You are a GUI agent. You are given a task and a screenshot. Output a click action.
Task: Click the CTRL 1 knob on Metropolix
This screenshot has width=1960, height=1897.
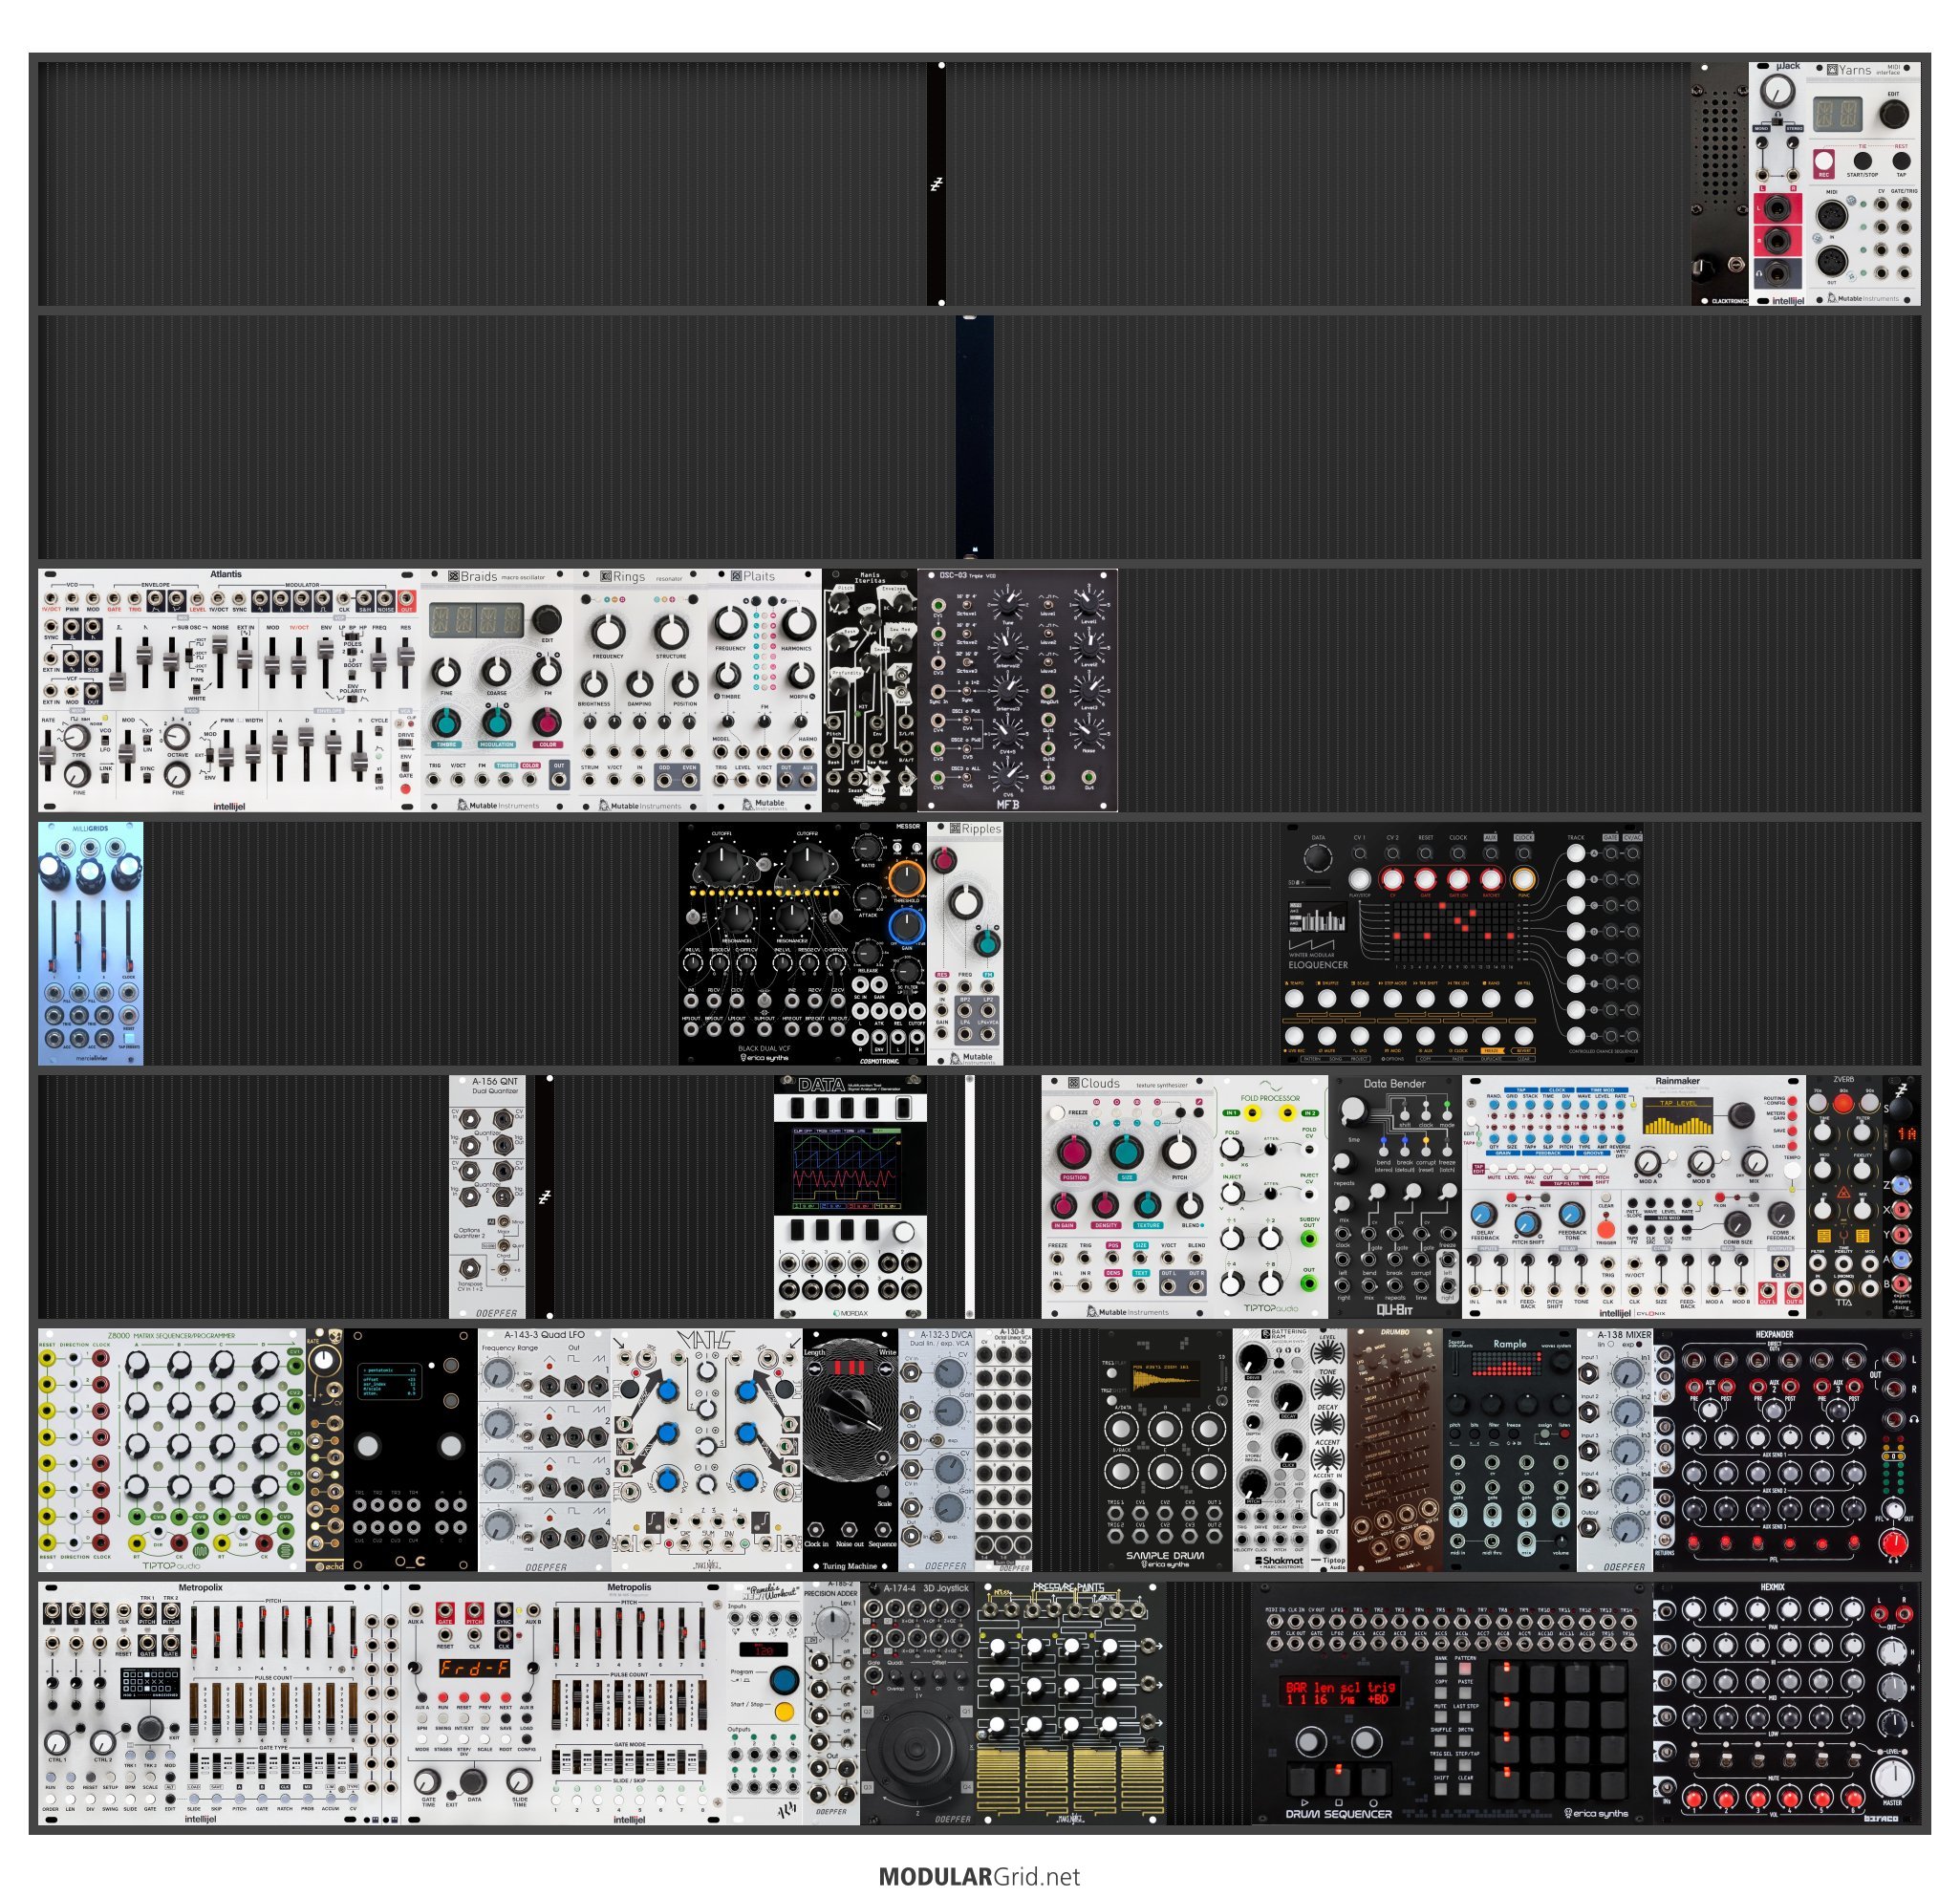point(57,1741)
